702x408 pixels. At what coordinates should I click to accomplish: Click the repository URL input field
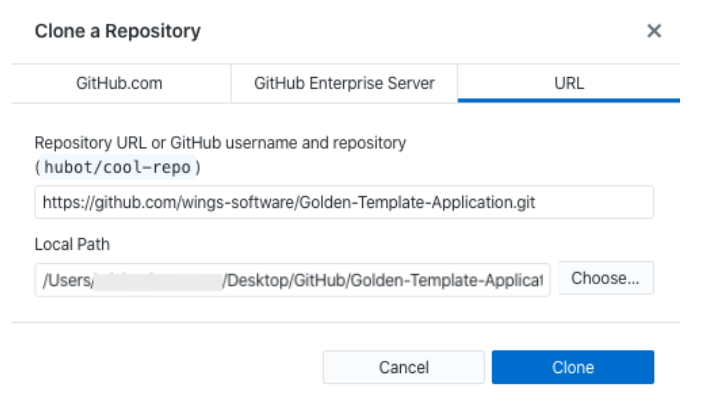coord(344,202)
